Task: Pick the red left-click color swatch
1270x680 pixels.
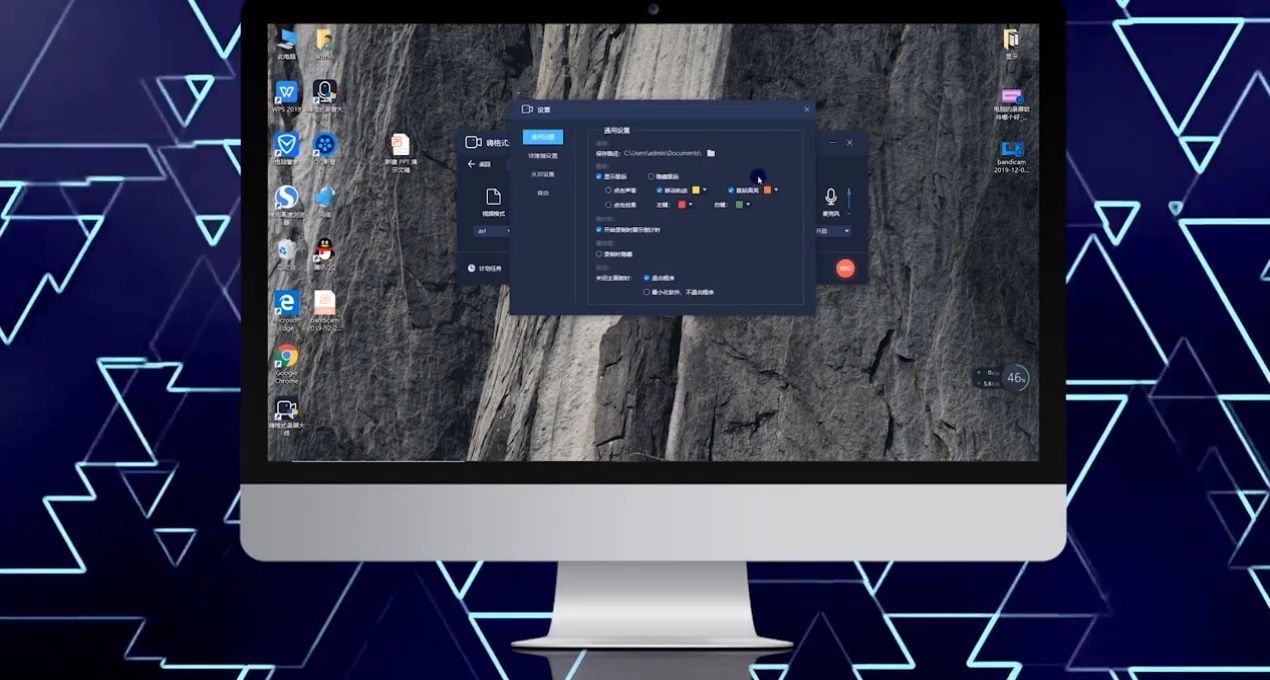Action: [x=682, y=204]
